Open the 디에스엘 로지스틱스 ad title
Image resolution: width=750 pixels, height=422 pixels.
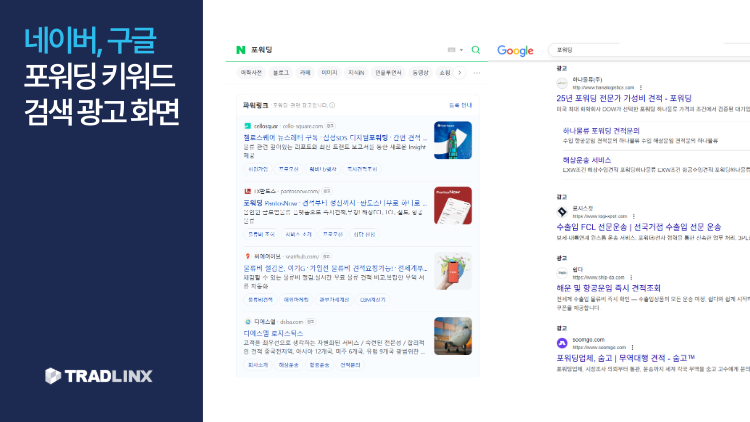(273, 333)
